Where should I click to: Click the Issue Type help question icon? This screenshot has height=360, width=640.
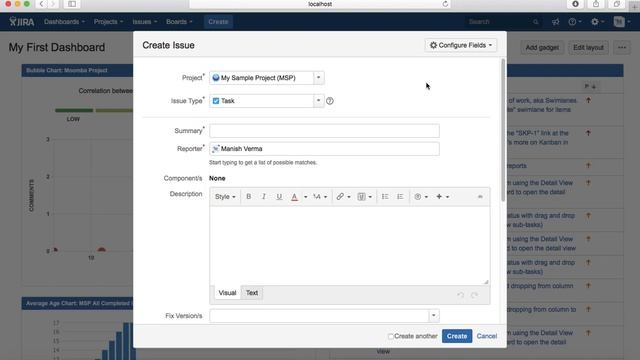pos(330,101)
